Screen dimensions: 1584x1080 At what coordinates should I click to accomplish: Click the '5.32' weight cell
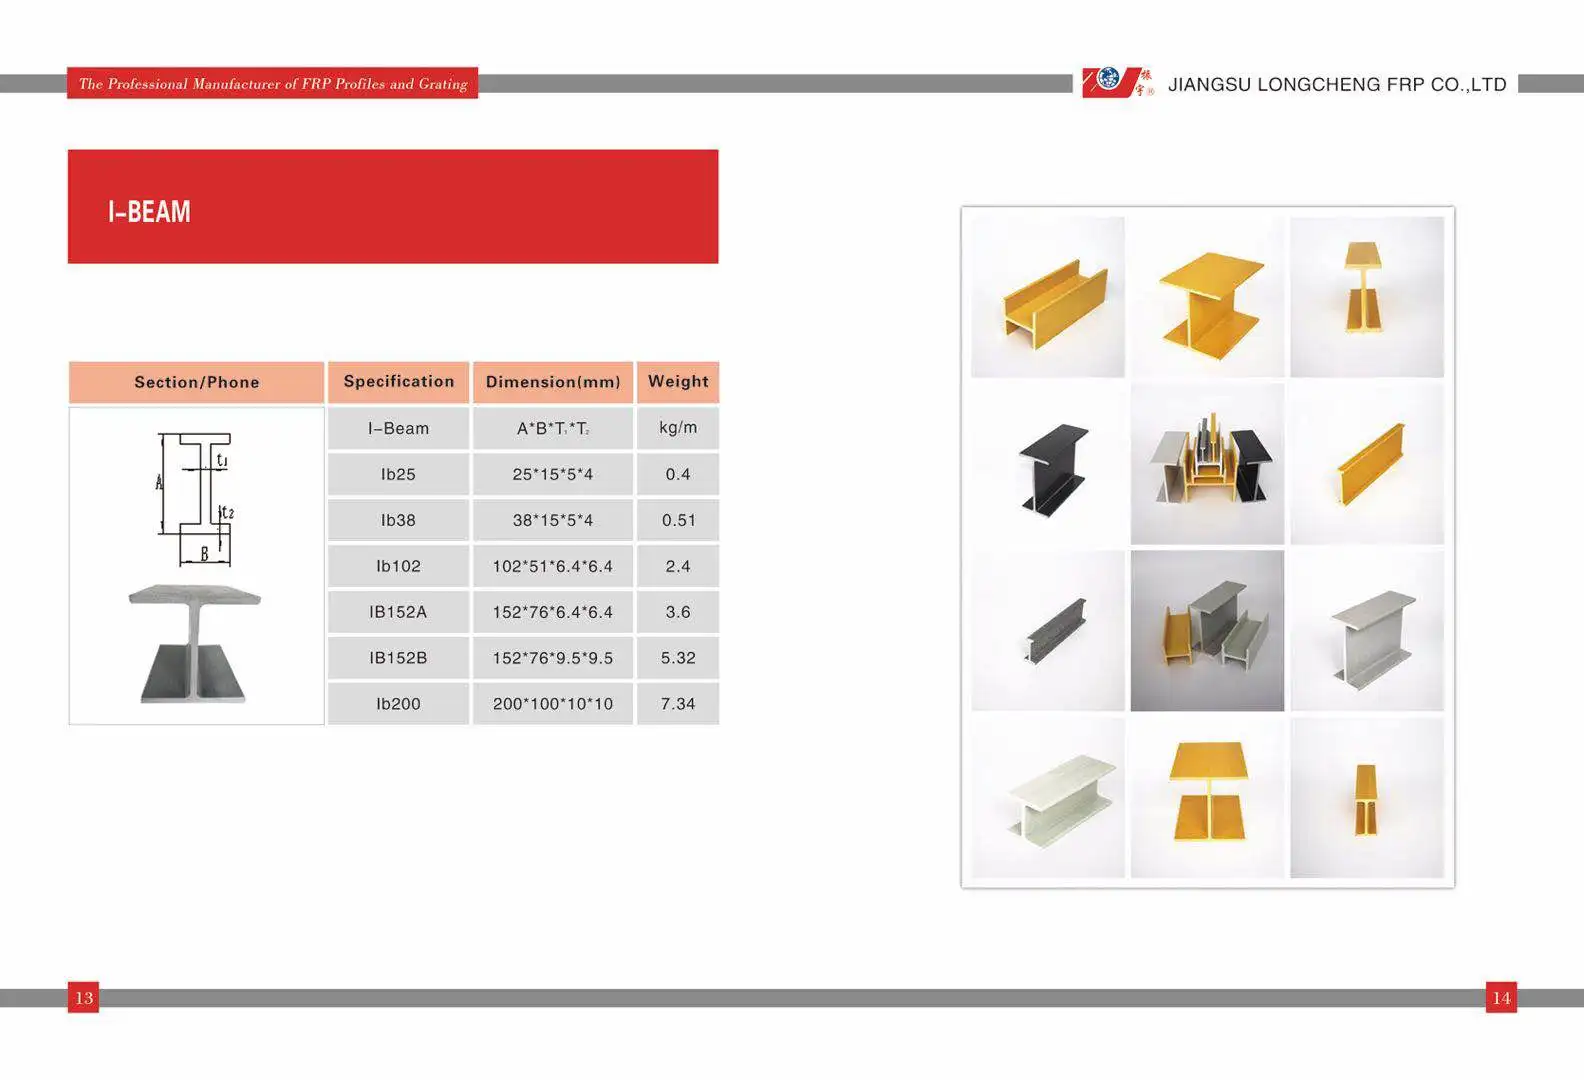click(678, 658)
